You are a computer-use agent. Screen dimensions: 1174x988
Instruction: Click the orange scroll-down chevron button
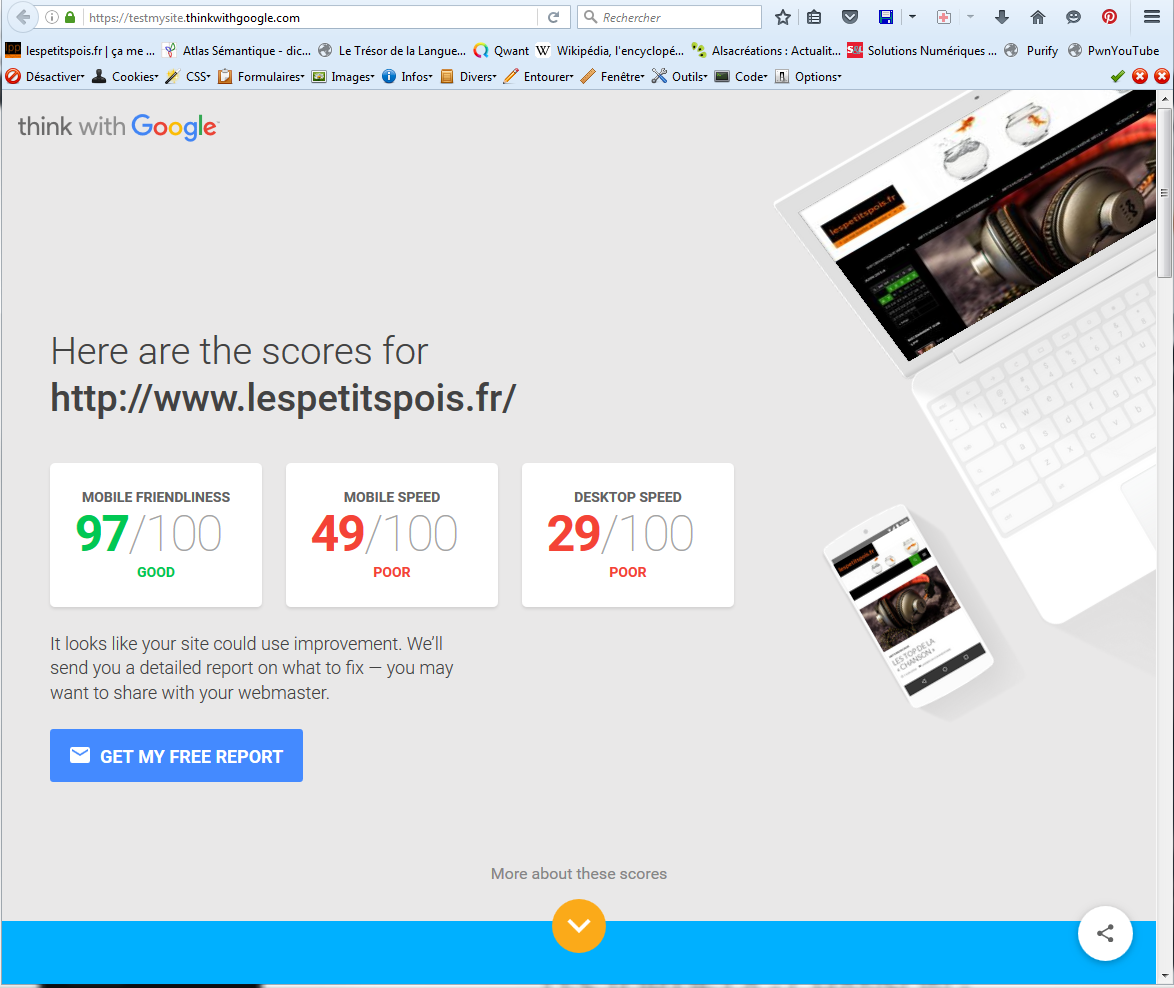point(579,926)
